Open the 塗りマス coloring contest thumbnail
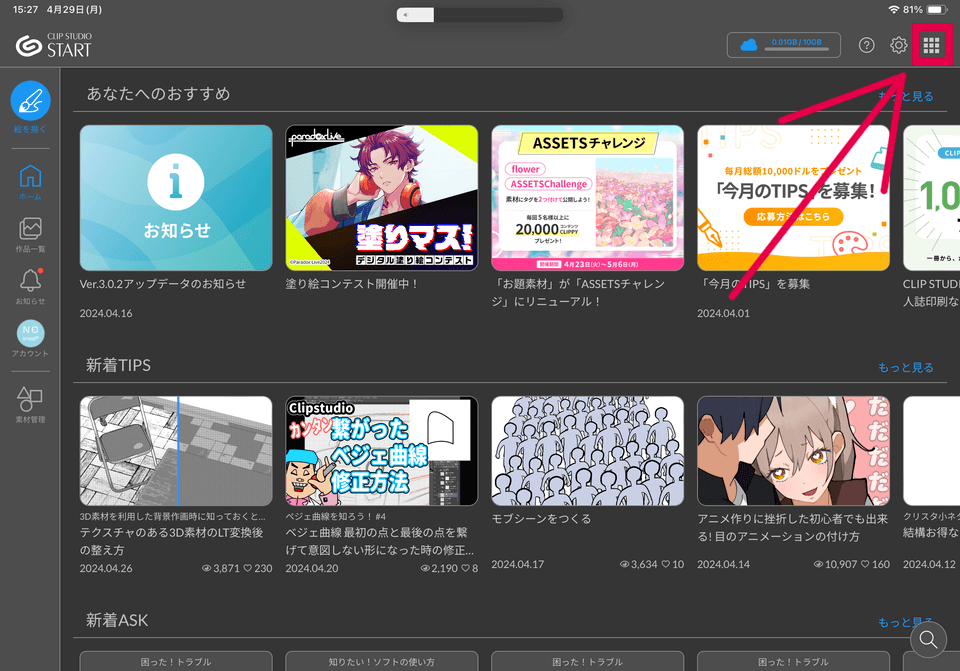Image resolution: width=960 pixels, height=671 pixels. pyautogui.click(x=381, y=198)
